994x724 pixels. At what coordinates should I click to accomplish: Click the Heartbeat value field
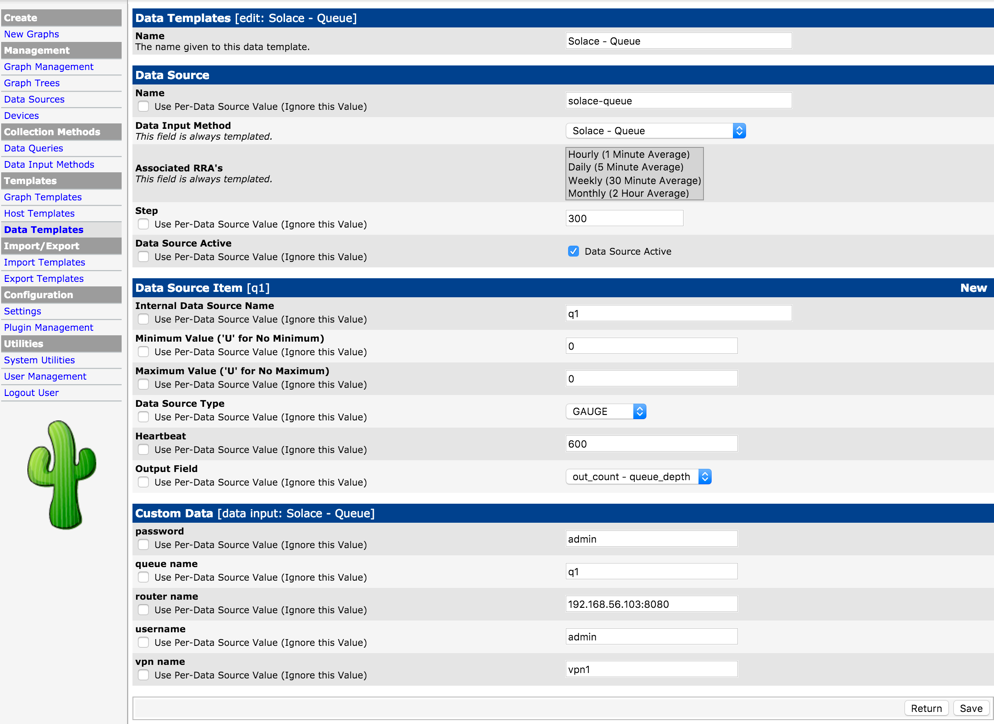pyautogui.click(x=651, y=444)
